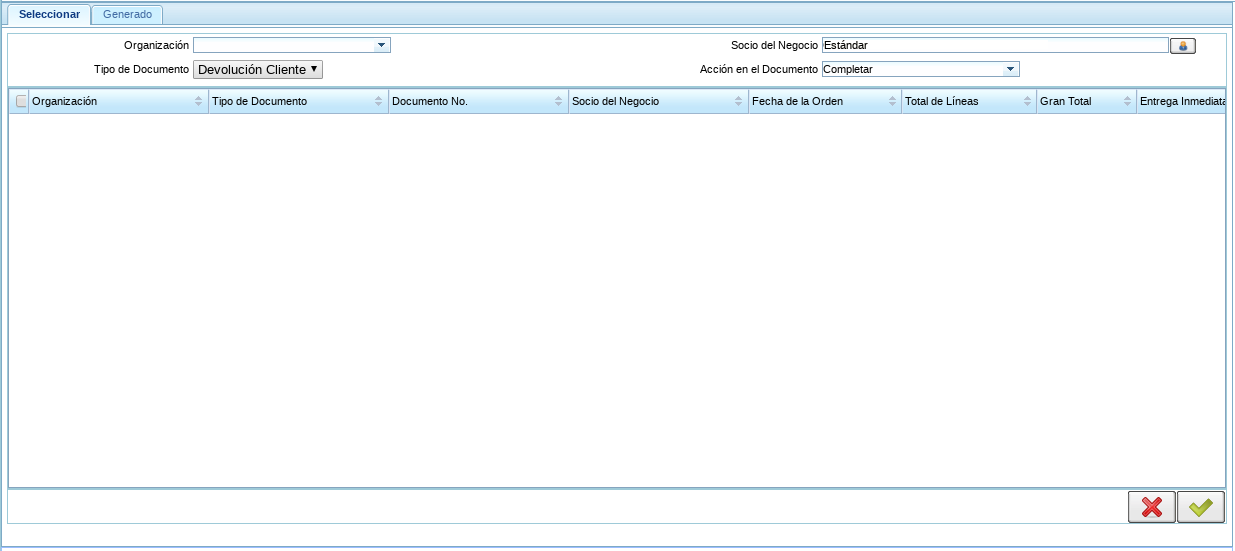The height and width of the screenshot is (551, 1235).
Task: Toggle the select-all checkbox in table header
Action: 21,102
